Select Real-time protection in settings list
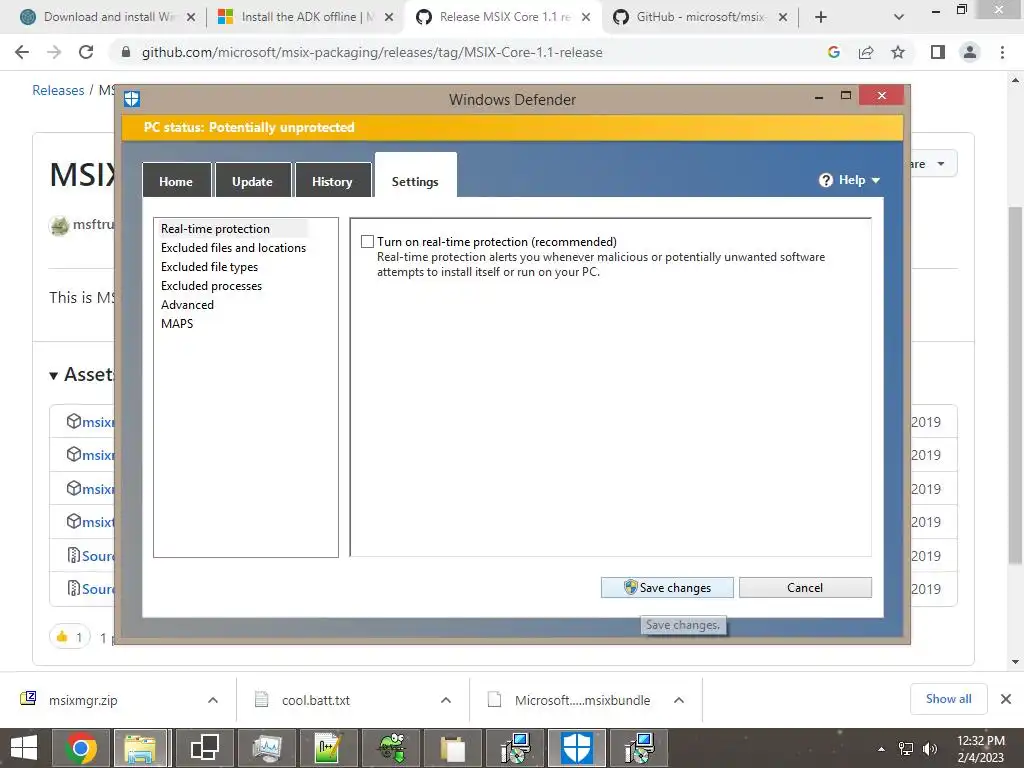The height and width of the screenshot is (768, 1024). (x=215, y=229)
